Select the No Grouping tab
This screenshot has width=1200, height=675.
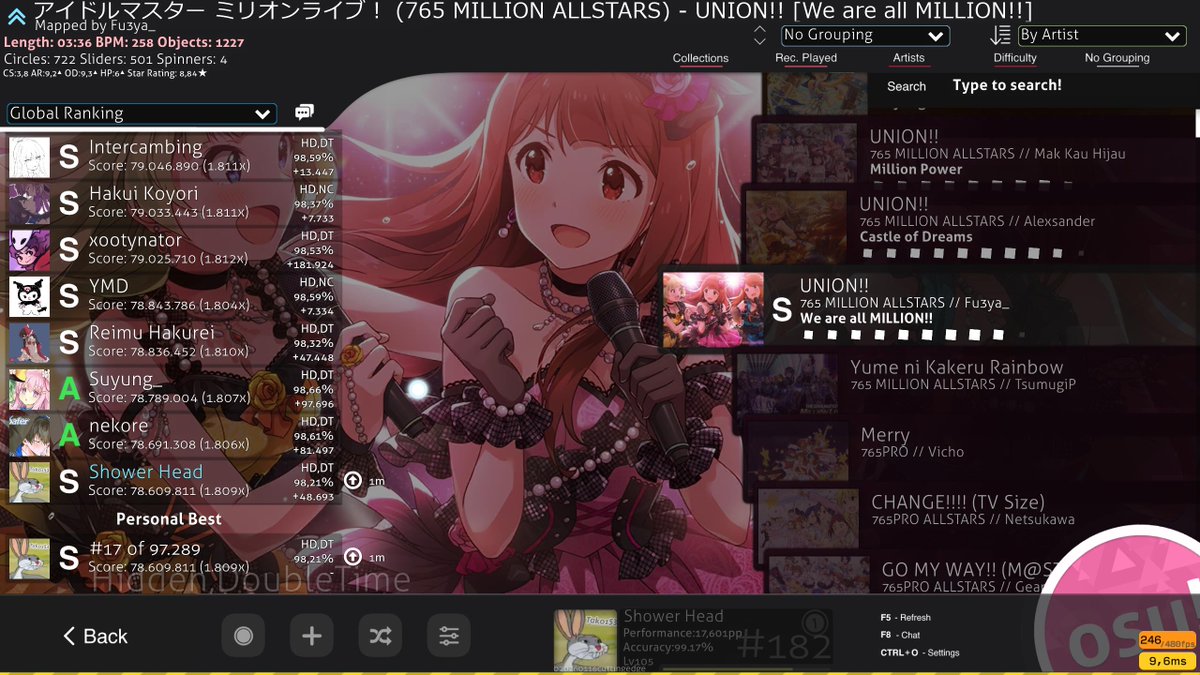(x=1117, y=59)
